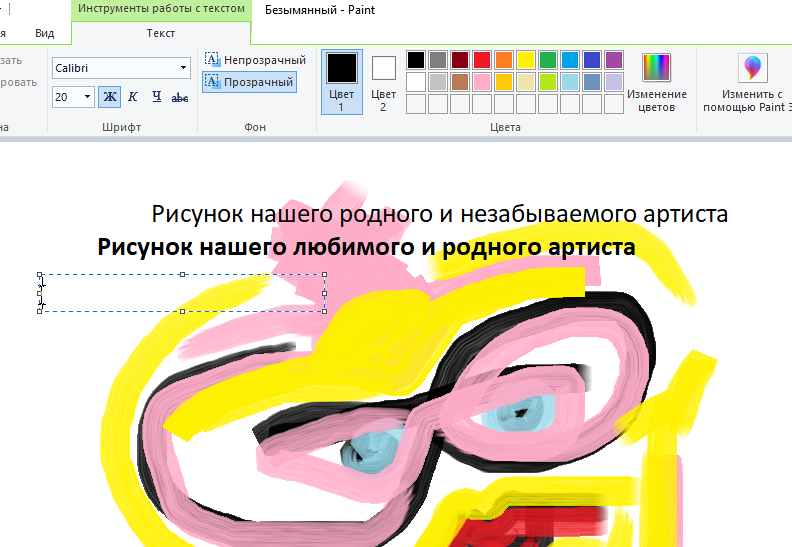Click bold text 'Рисунок нашего любимого и родного артиста'
This screenshot has height=547, width=792.
click(366, 247)
